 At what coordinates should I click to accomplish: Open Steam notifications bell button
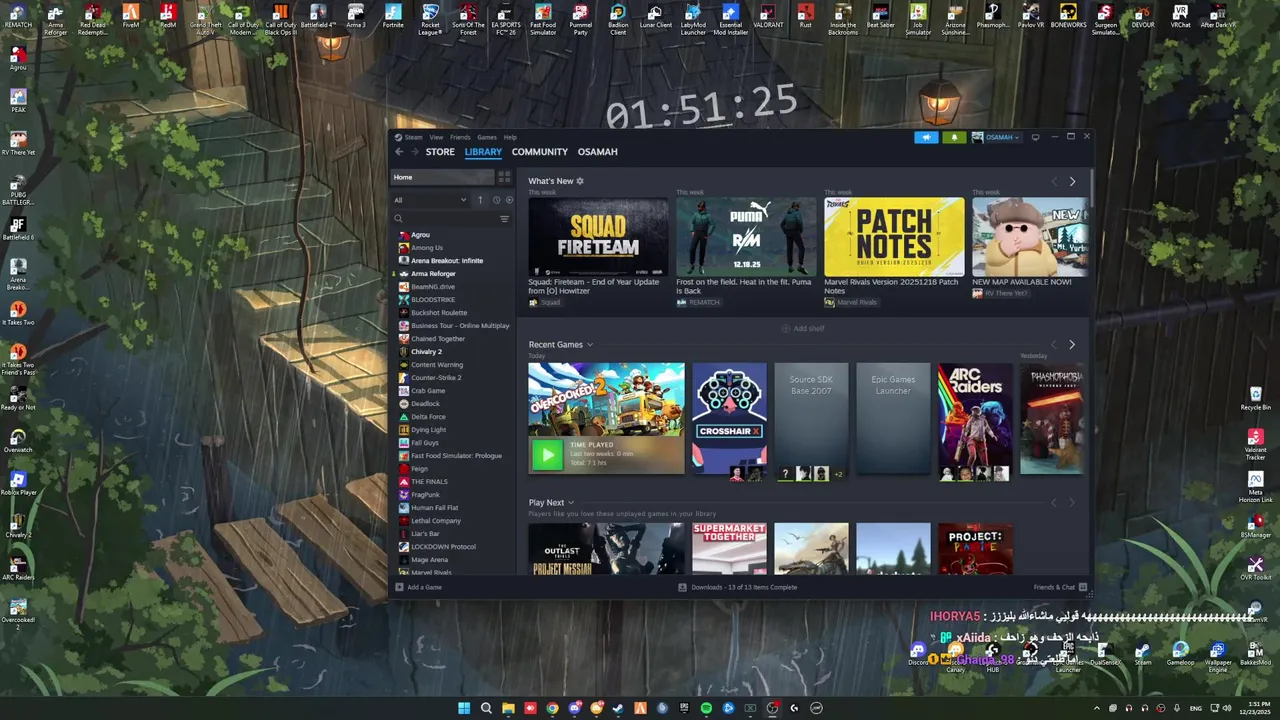(x=954, y=137)
